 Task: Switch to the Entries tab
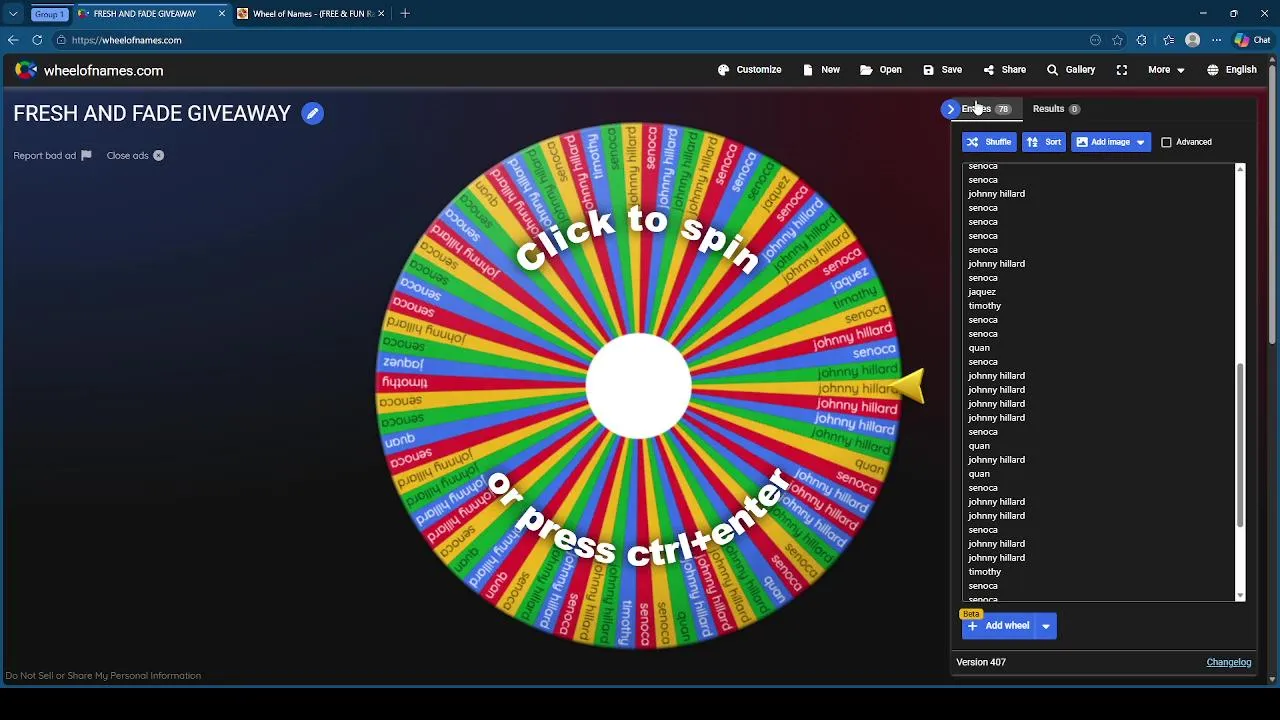coord(986,109)
